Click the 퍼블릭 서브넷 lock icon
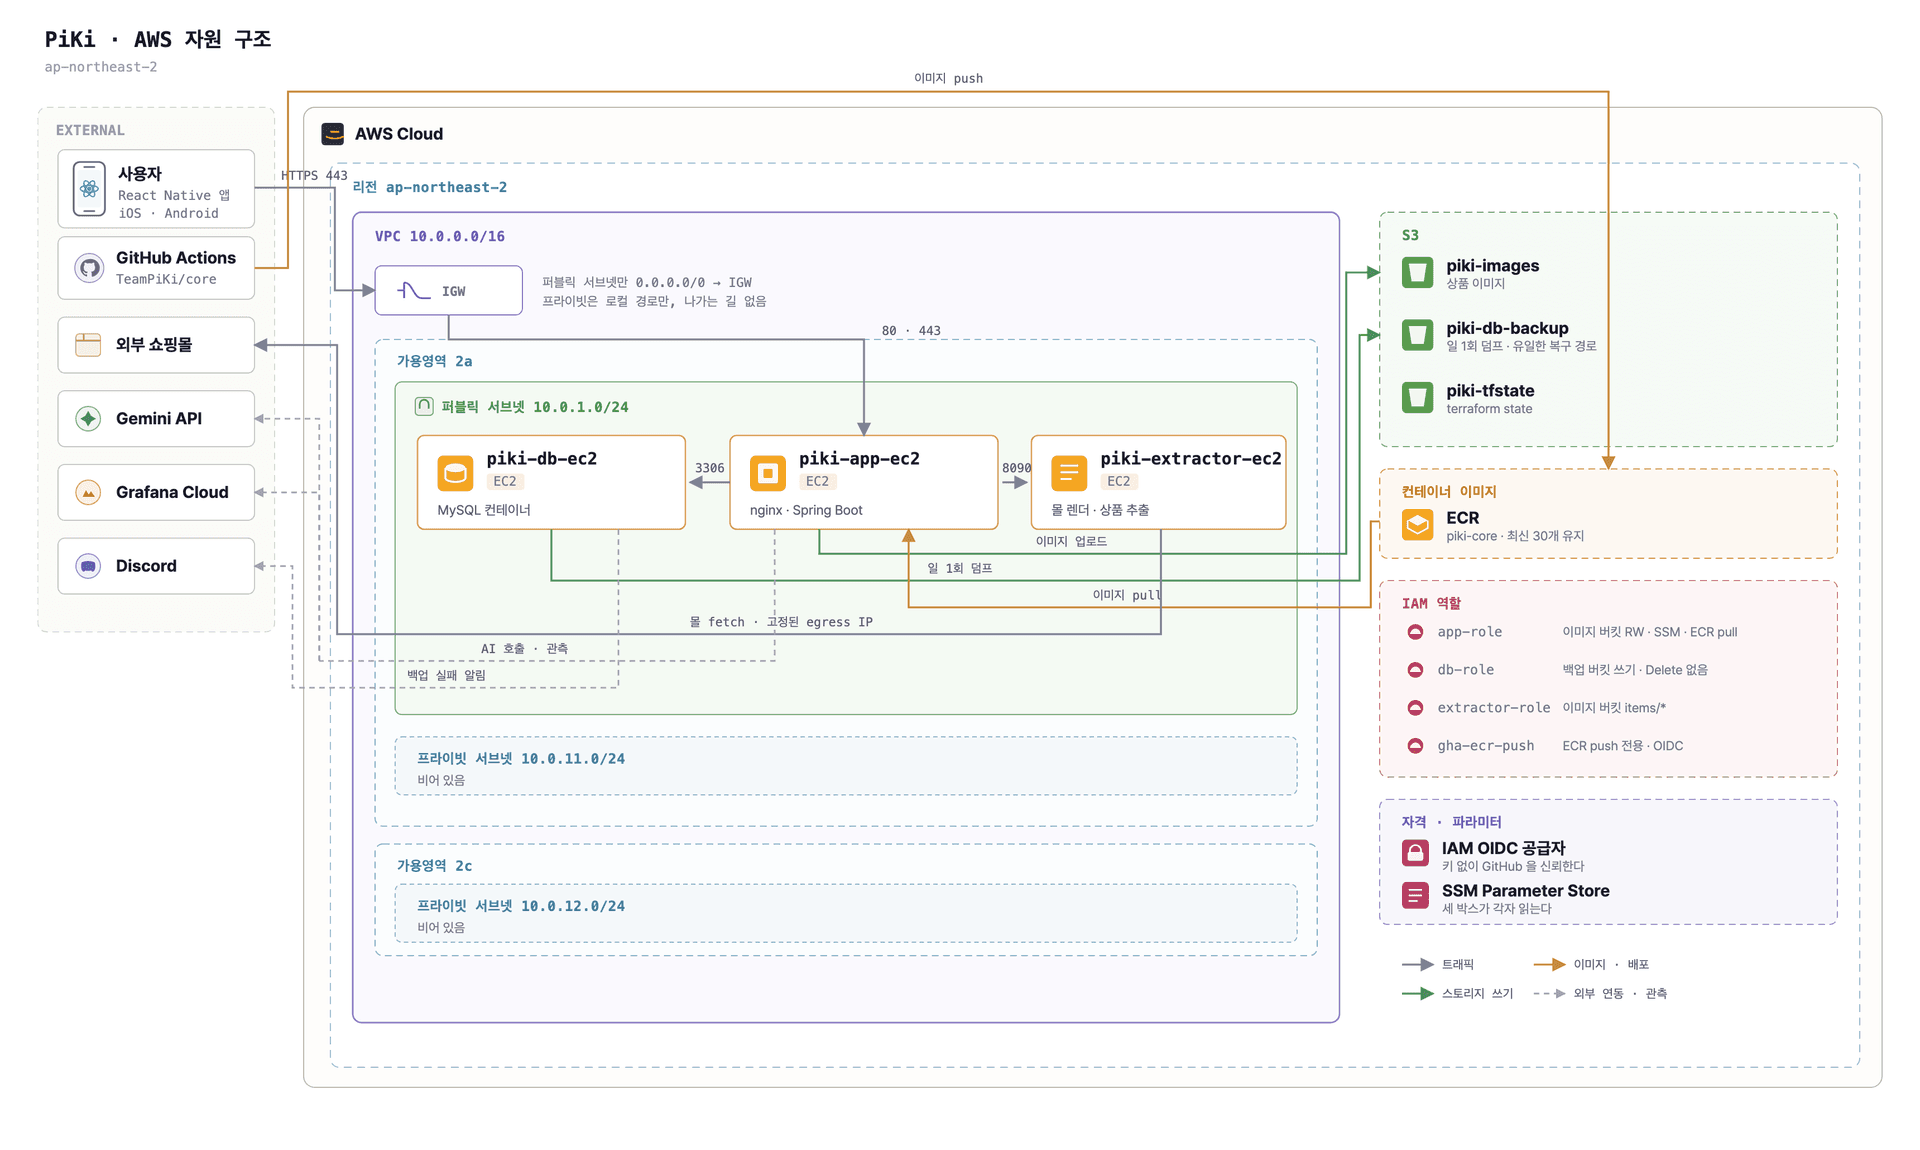The image size is (1920, 1150). click(x=424, y=406)
